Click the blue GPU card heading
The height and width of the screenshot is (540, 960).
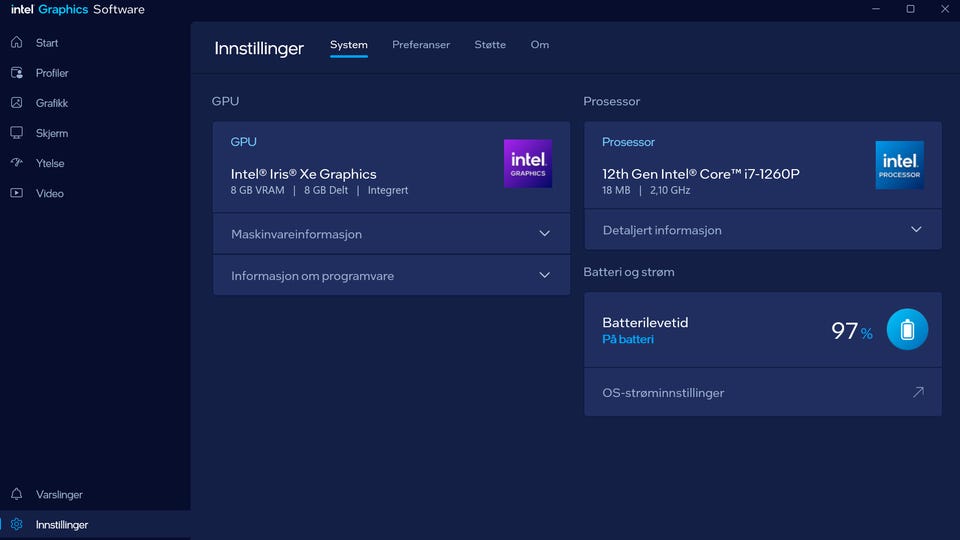coord(244,142)
